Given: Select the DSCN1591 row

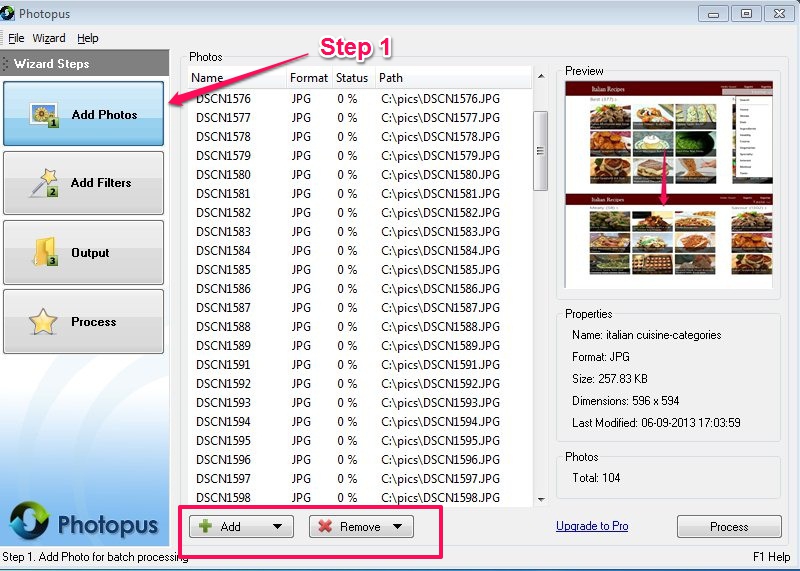Looking at the screenshot, I should 360,365.
